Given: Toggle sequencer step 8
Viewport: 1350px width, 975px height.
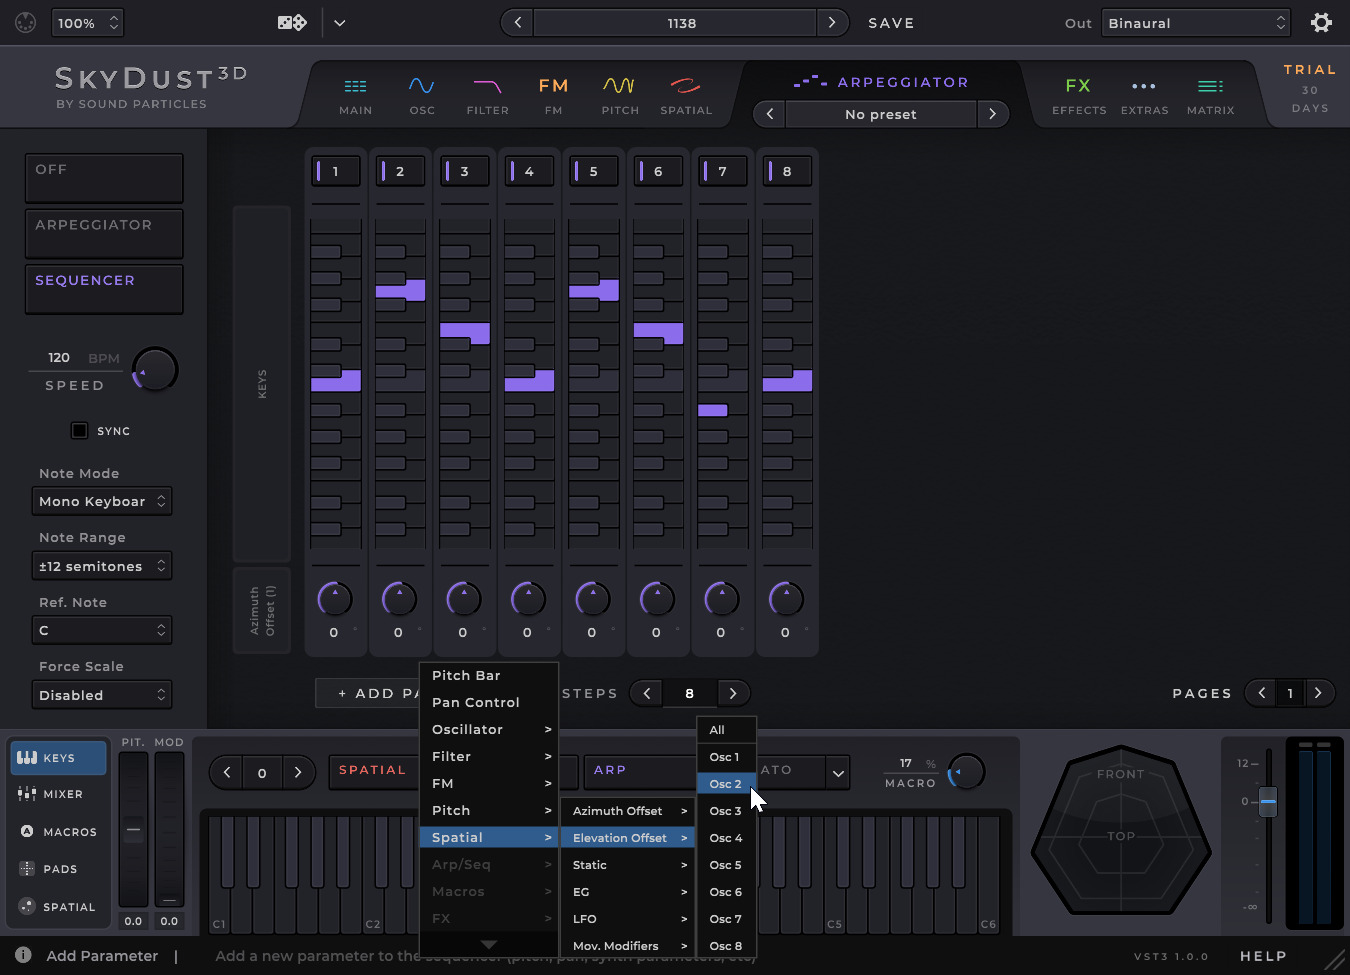Looking at the screenshot, I should 787,171.
